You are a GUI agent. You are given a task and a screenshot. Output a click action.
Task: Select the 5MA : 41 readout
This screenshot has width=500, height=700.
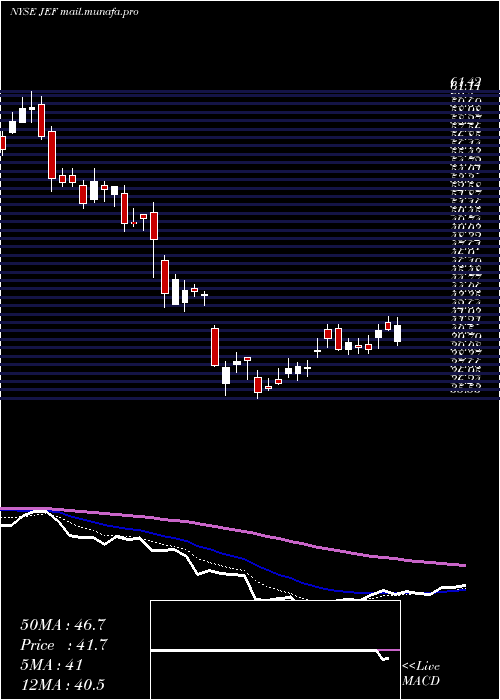click(x=52, y=665)
